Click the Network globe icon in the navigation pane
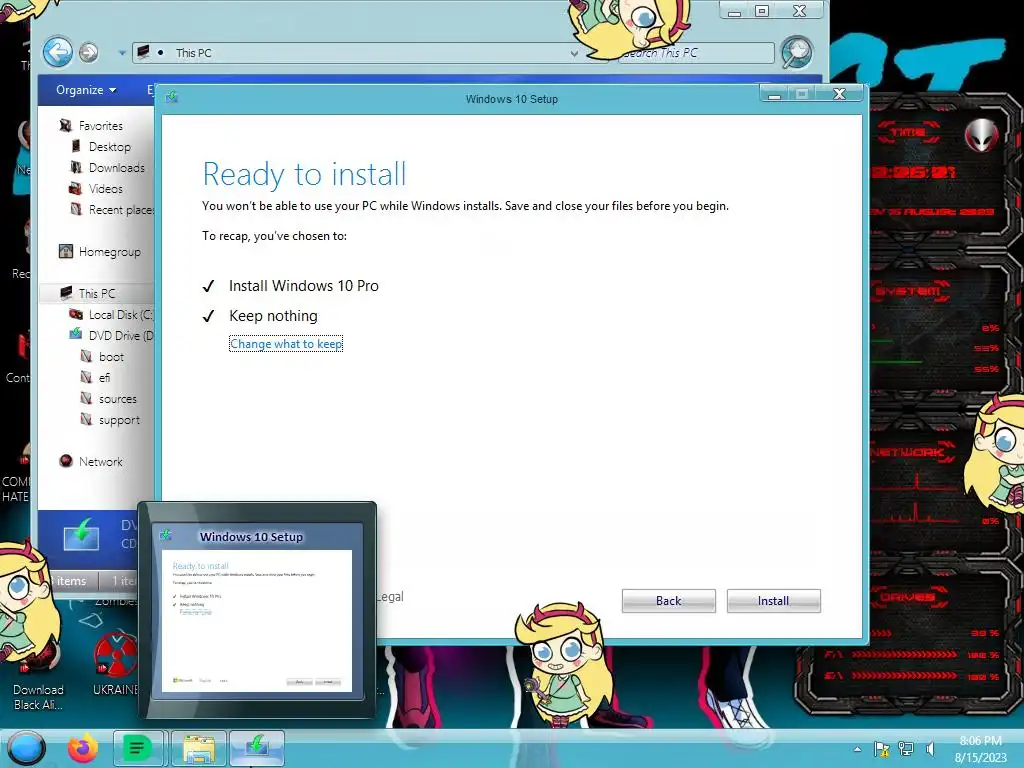1024x768 pixels. tap(65, 460)
